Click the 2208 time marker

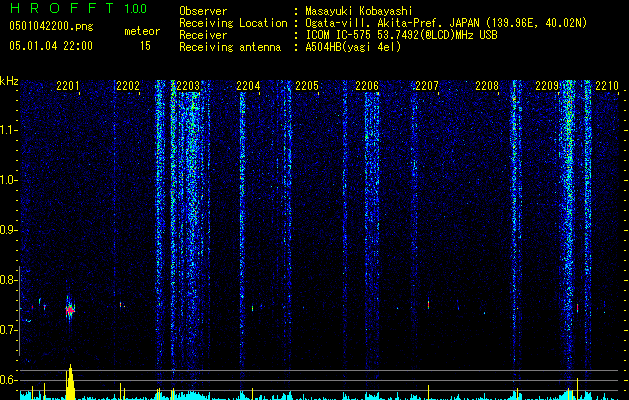487,85
